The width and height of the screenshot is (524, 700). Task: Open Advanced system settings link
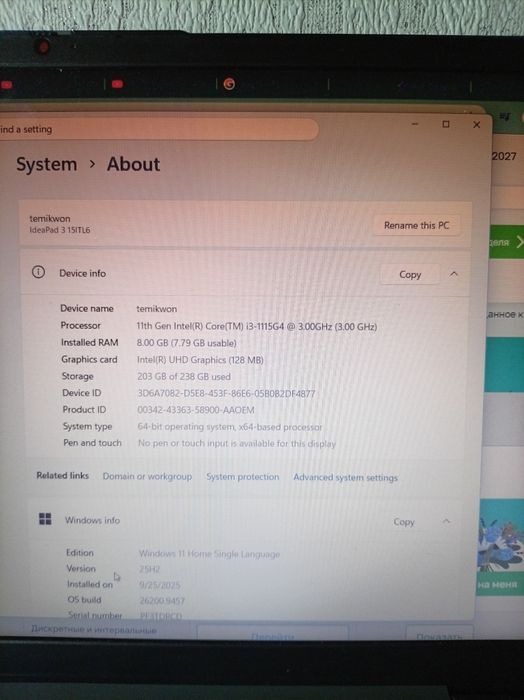click(345, 477)
